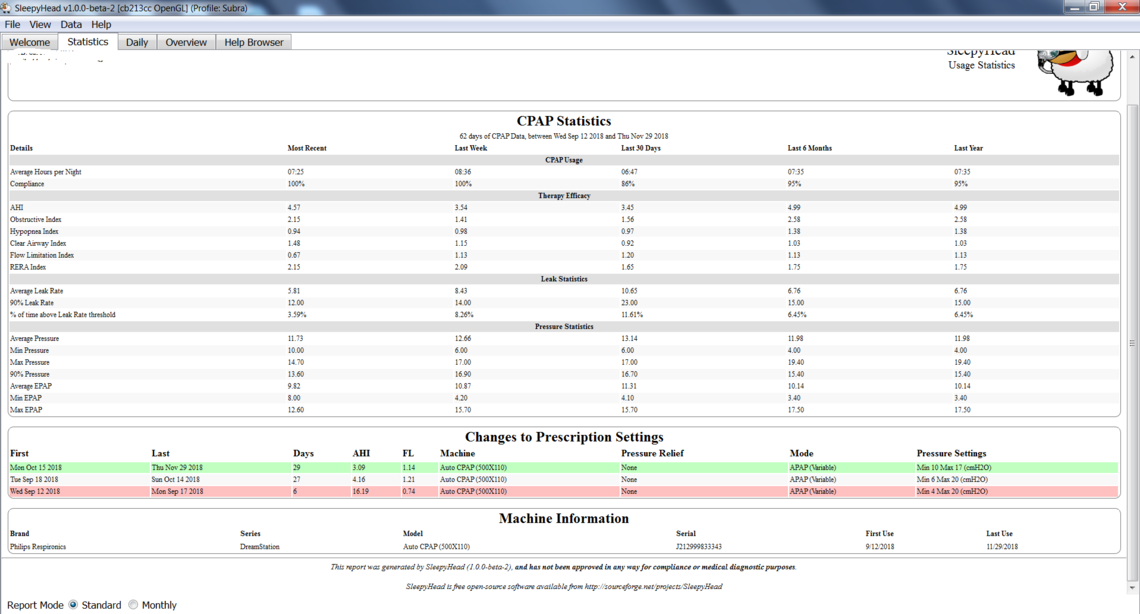This screenshot has width=1140, height=614.
Task: Click the Last Year column header
Action: (968, 148)
